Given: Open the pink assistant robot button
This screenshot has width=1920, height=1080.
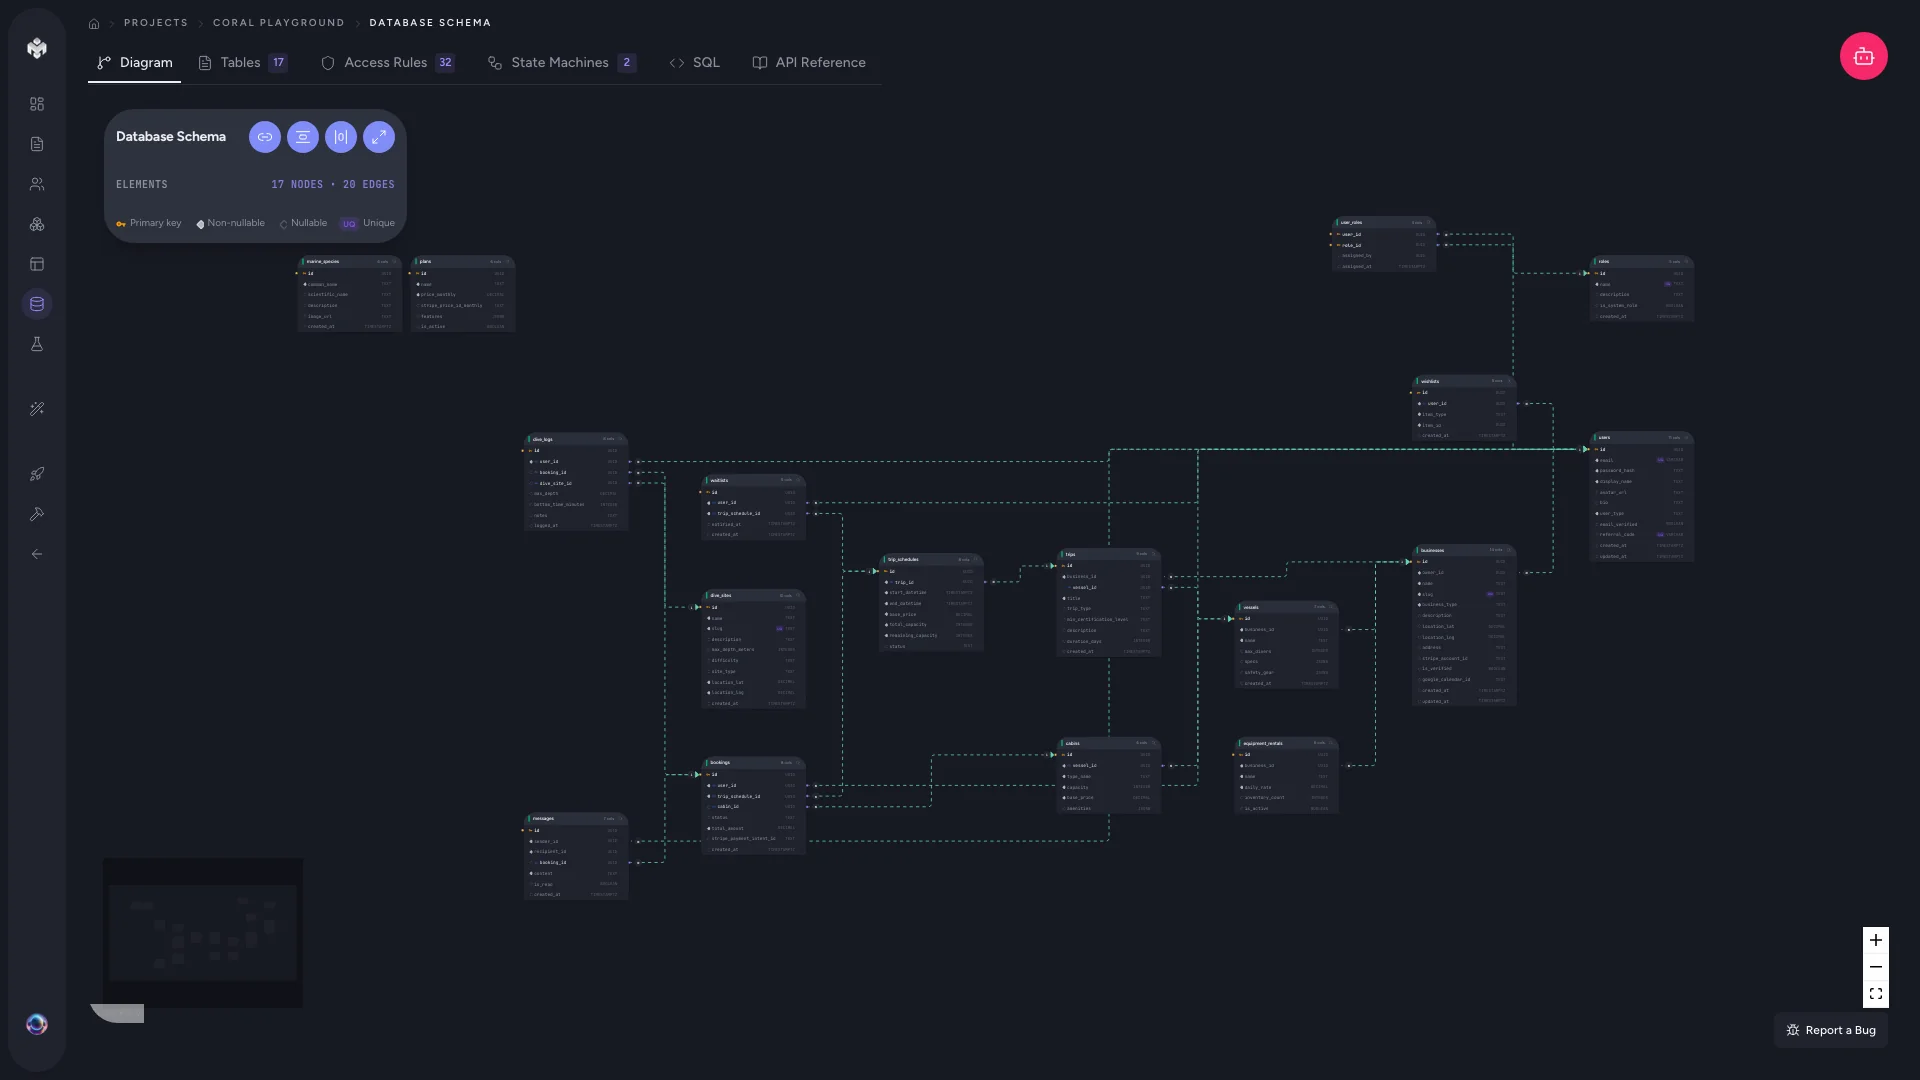Looking at the screenshot, I should pyautogui.click(x=1864, y=56).
